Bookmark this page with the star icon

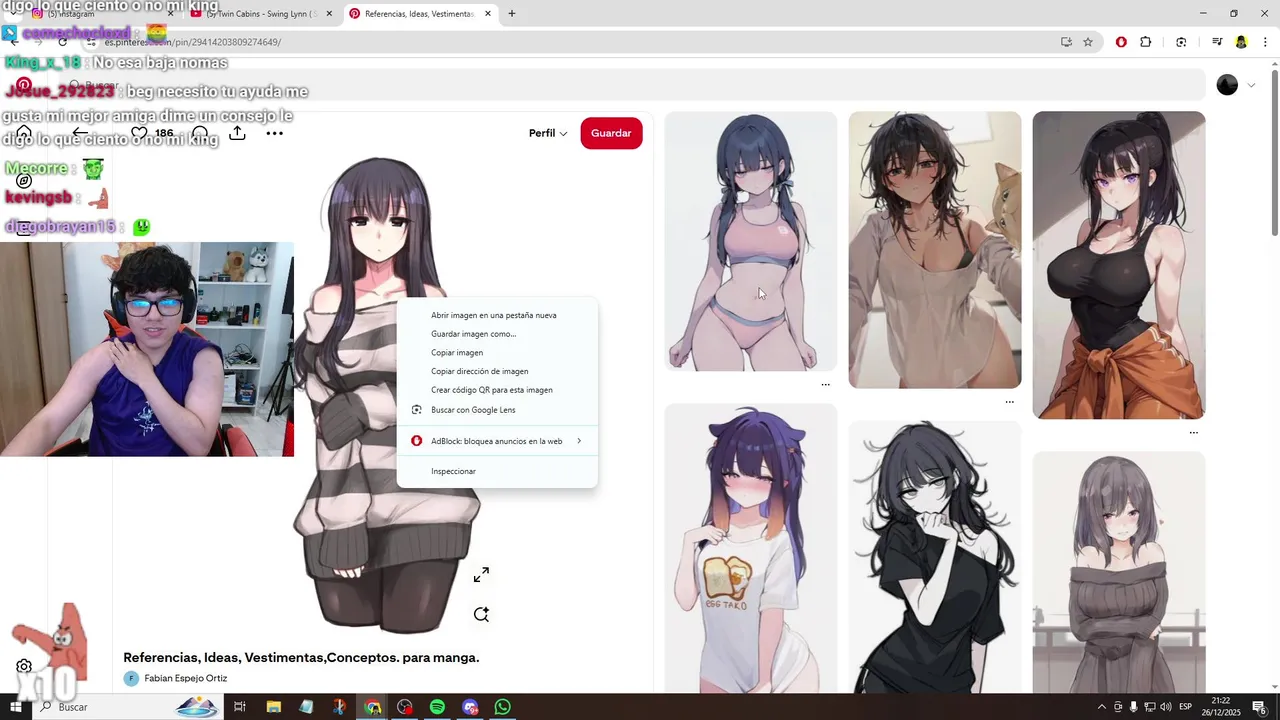tap(1088, 42)
